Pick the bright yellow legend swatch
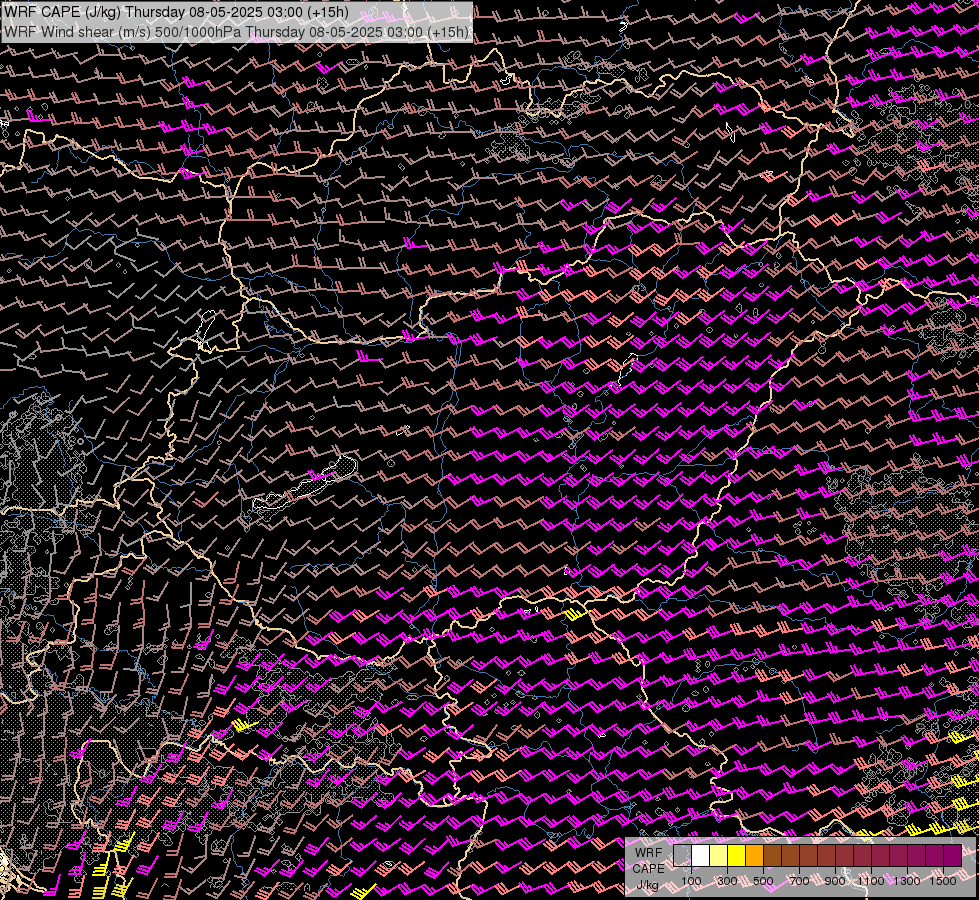The width and height of the screenshot is (979, 900). tap(736, 856)
